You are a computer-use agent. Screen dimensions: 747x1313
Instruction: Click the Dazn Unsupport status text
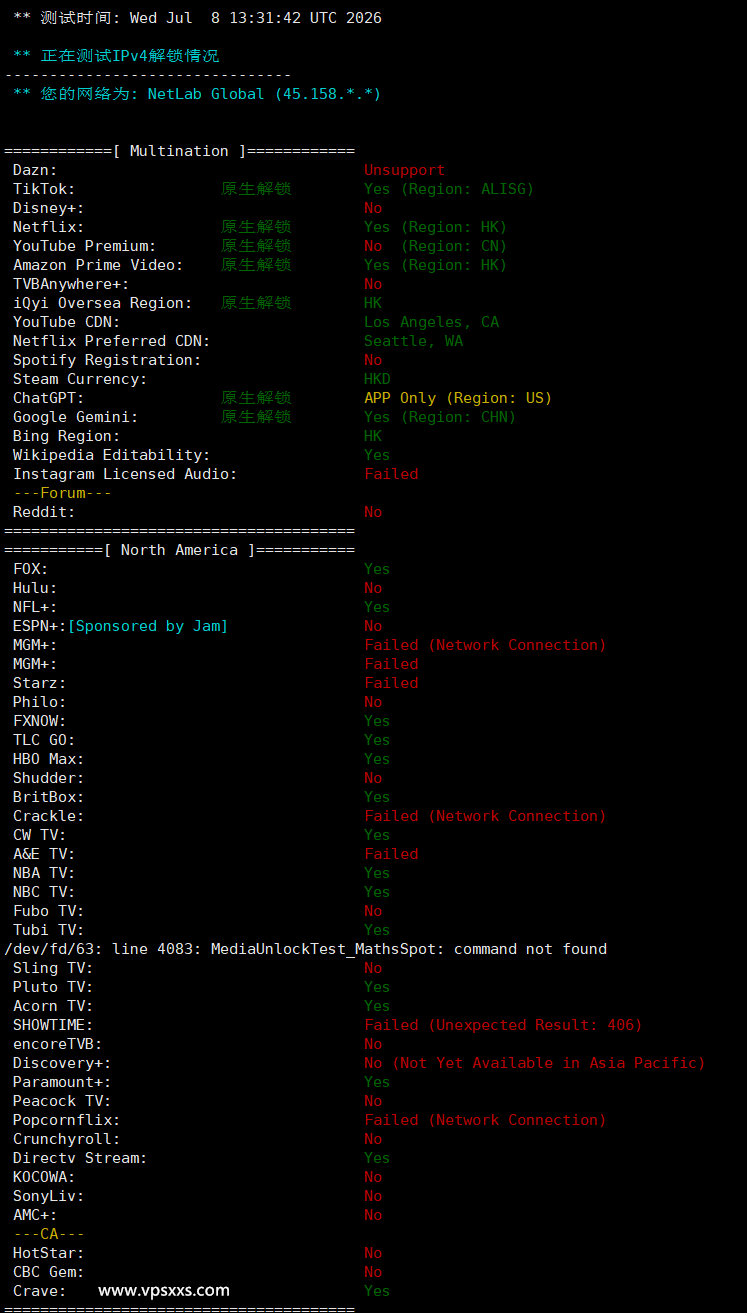point(404,170)
